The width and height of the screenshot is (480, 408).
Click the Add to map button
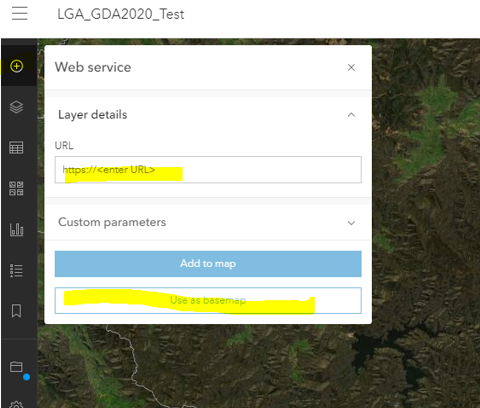[208, 264]
